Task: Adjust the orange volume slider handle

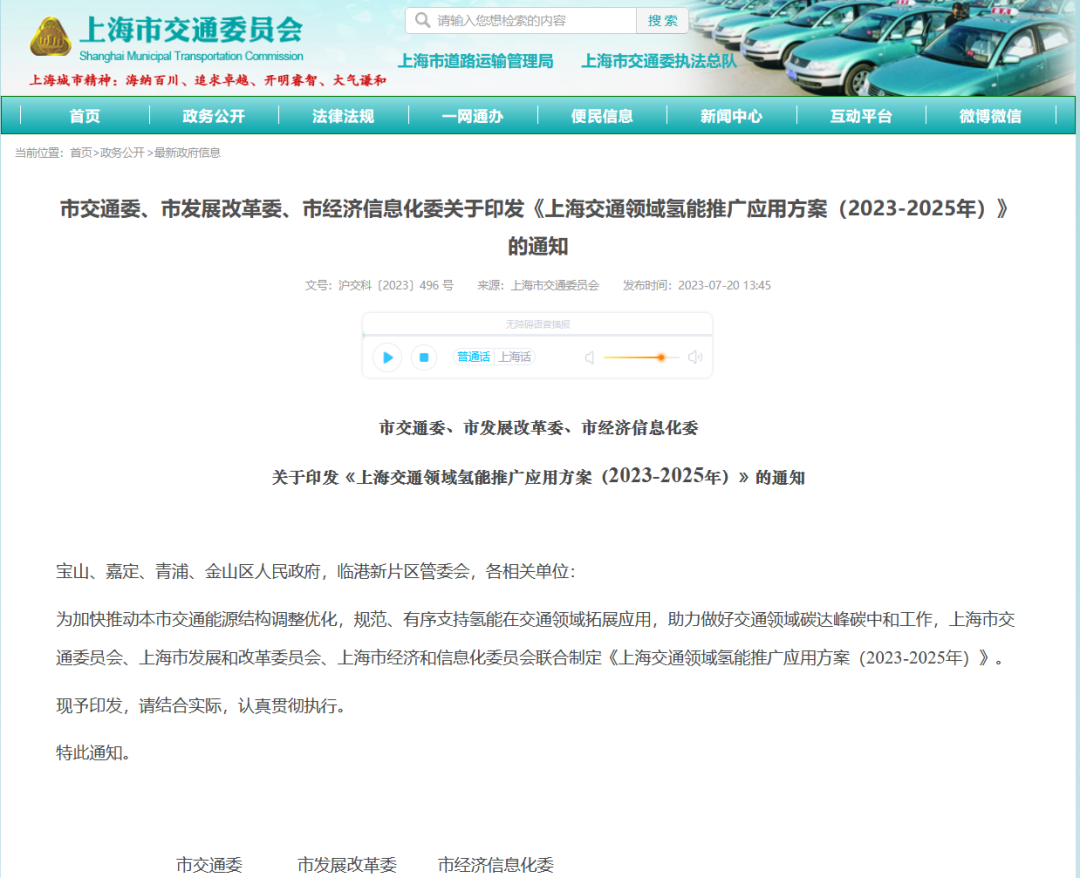Action: pos(661,357)
